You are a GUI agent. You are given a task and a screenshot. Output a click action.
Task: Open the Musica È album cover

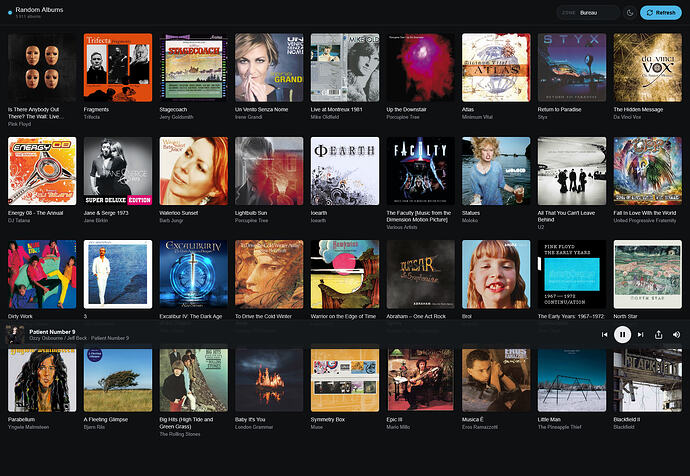point(496,380)
